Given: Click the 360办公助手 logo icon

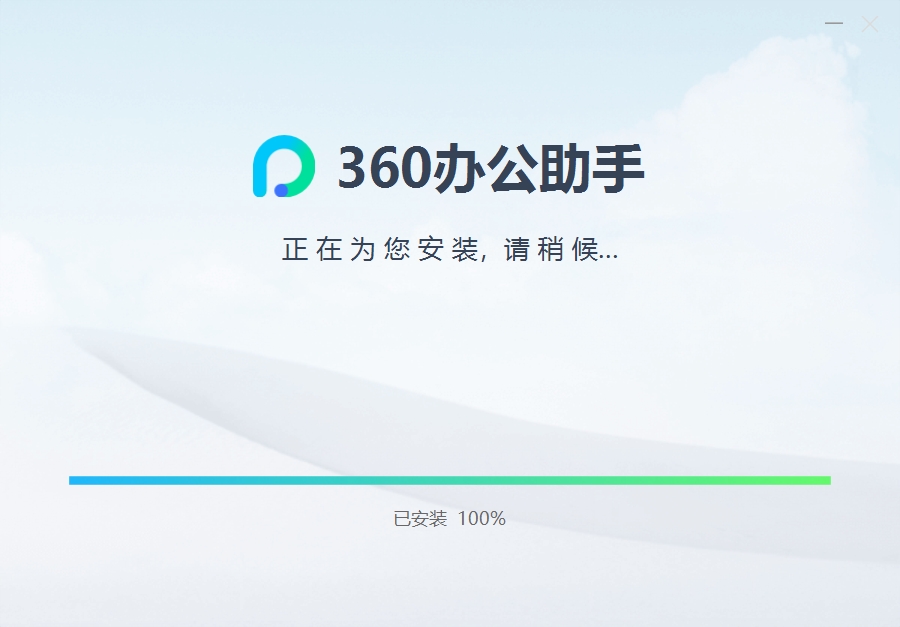Looking at the screenshot, I should (284, 166).
